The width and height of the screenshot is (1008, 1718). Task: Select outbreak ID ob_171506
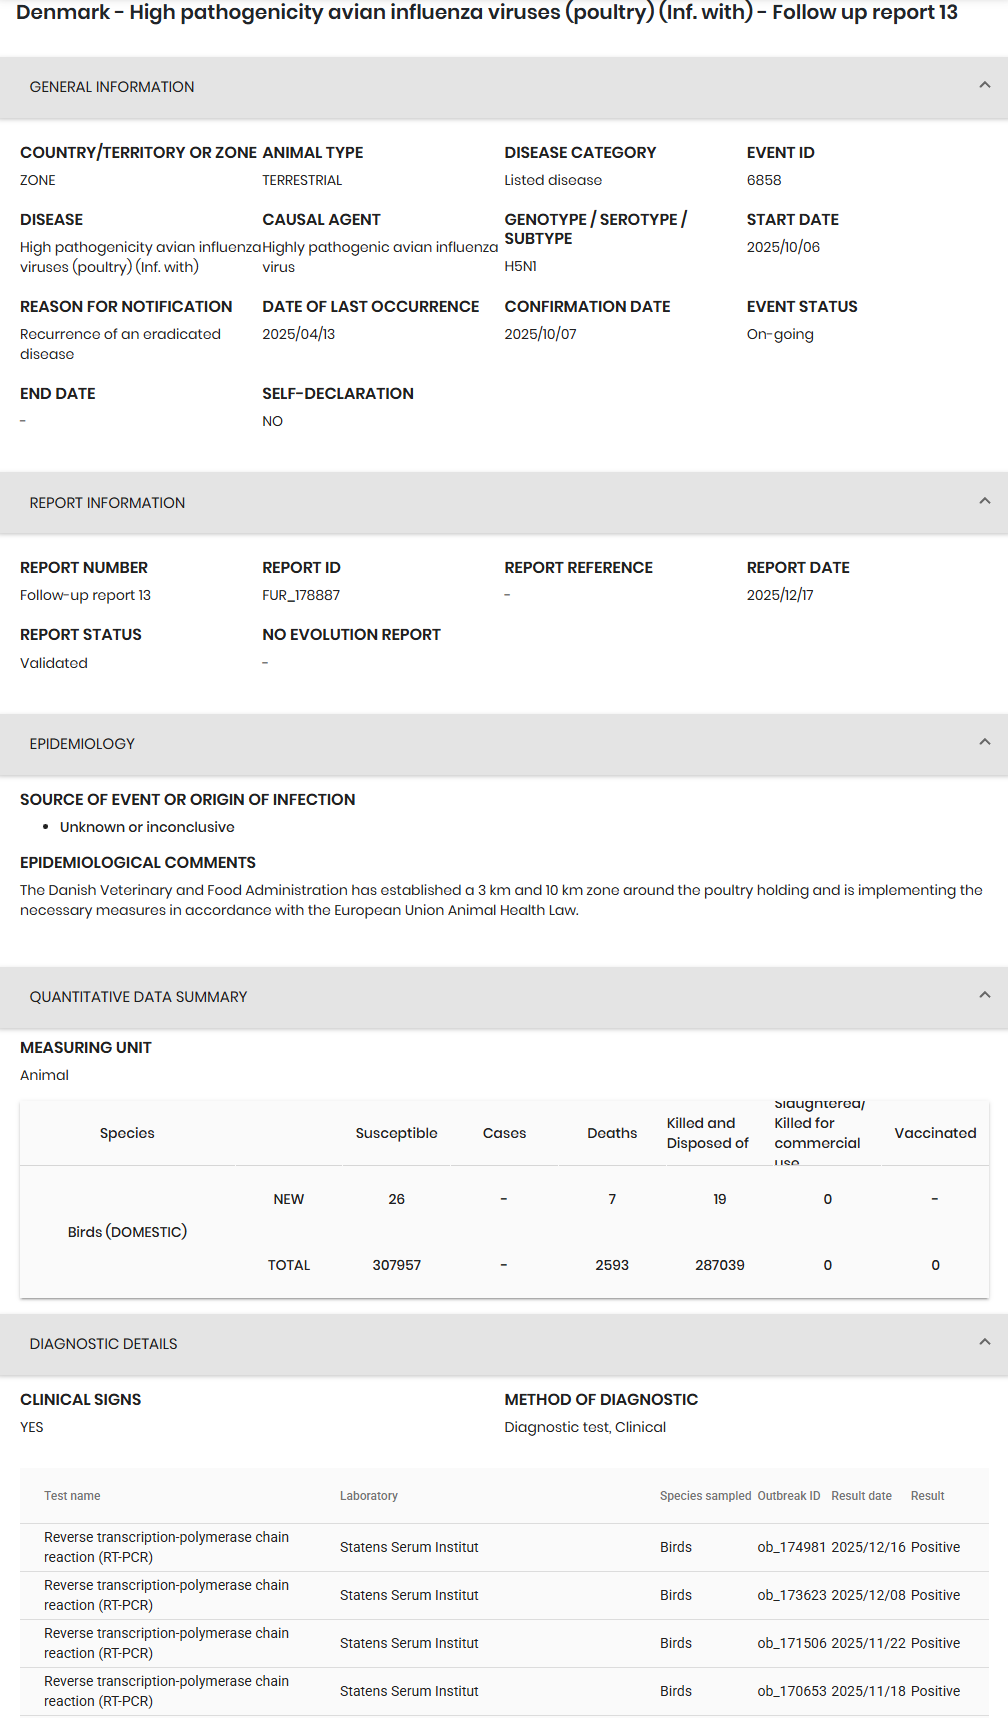click(x=791, y=1643)
